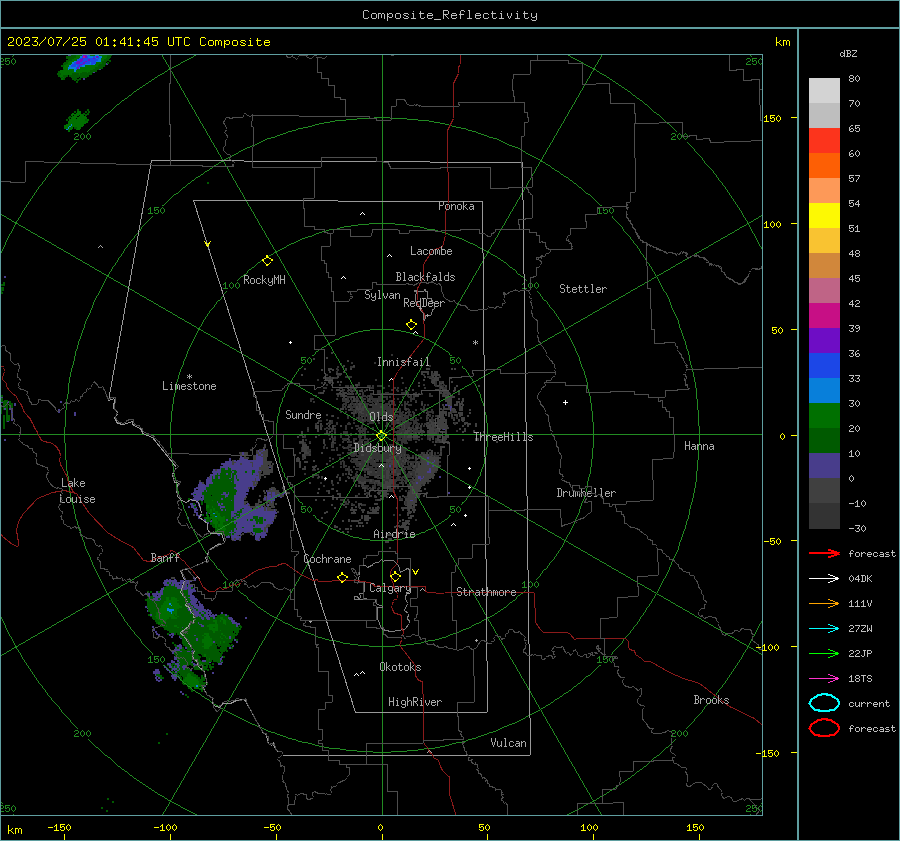This screenshot has width=900, height=841.
Task: Click the indigo 10-0 dBZ swatch
Action: point(824,466)
